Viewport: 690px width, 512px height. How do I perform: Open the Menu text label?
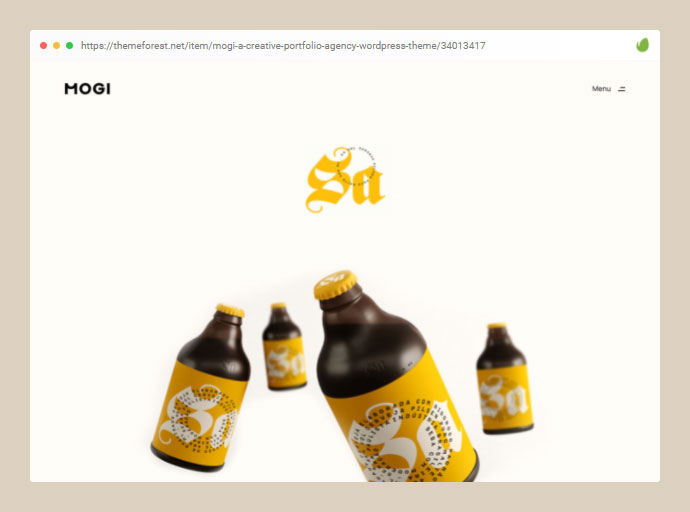[601, 89]
